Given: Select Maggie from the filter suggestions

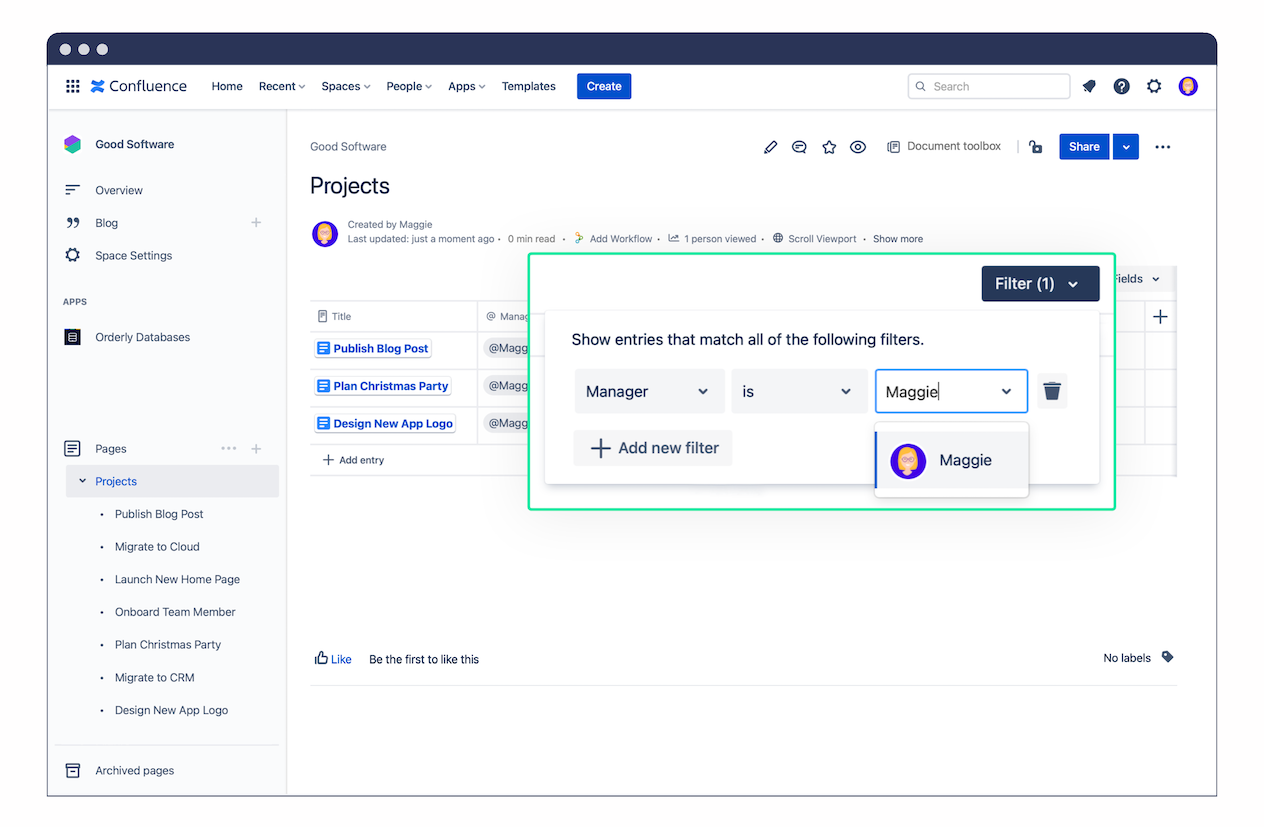Looking at the screenshot, I should tap(950, 461).
